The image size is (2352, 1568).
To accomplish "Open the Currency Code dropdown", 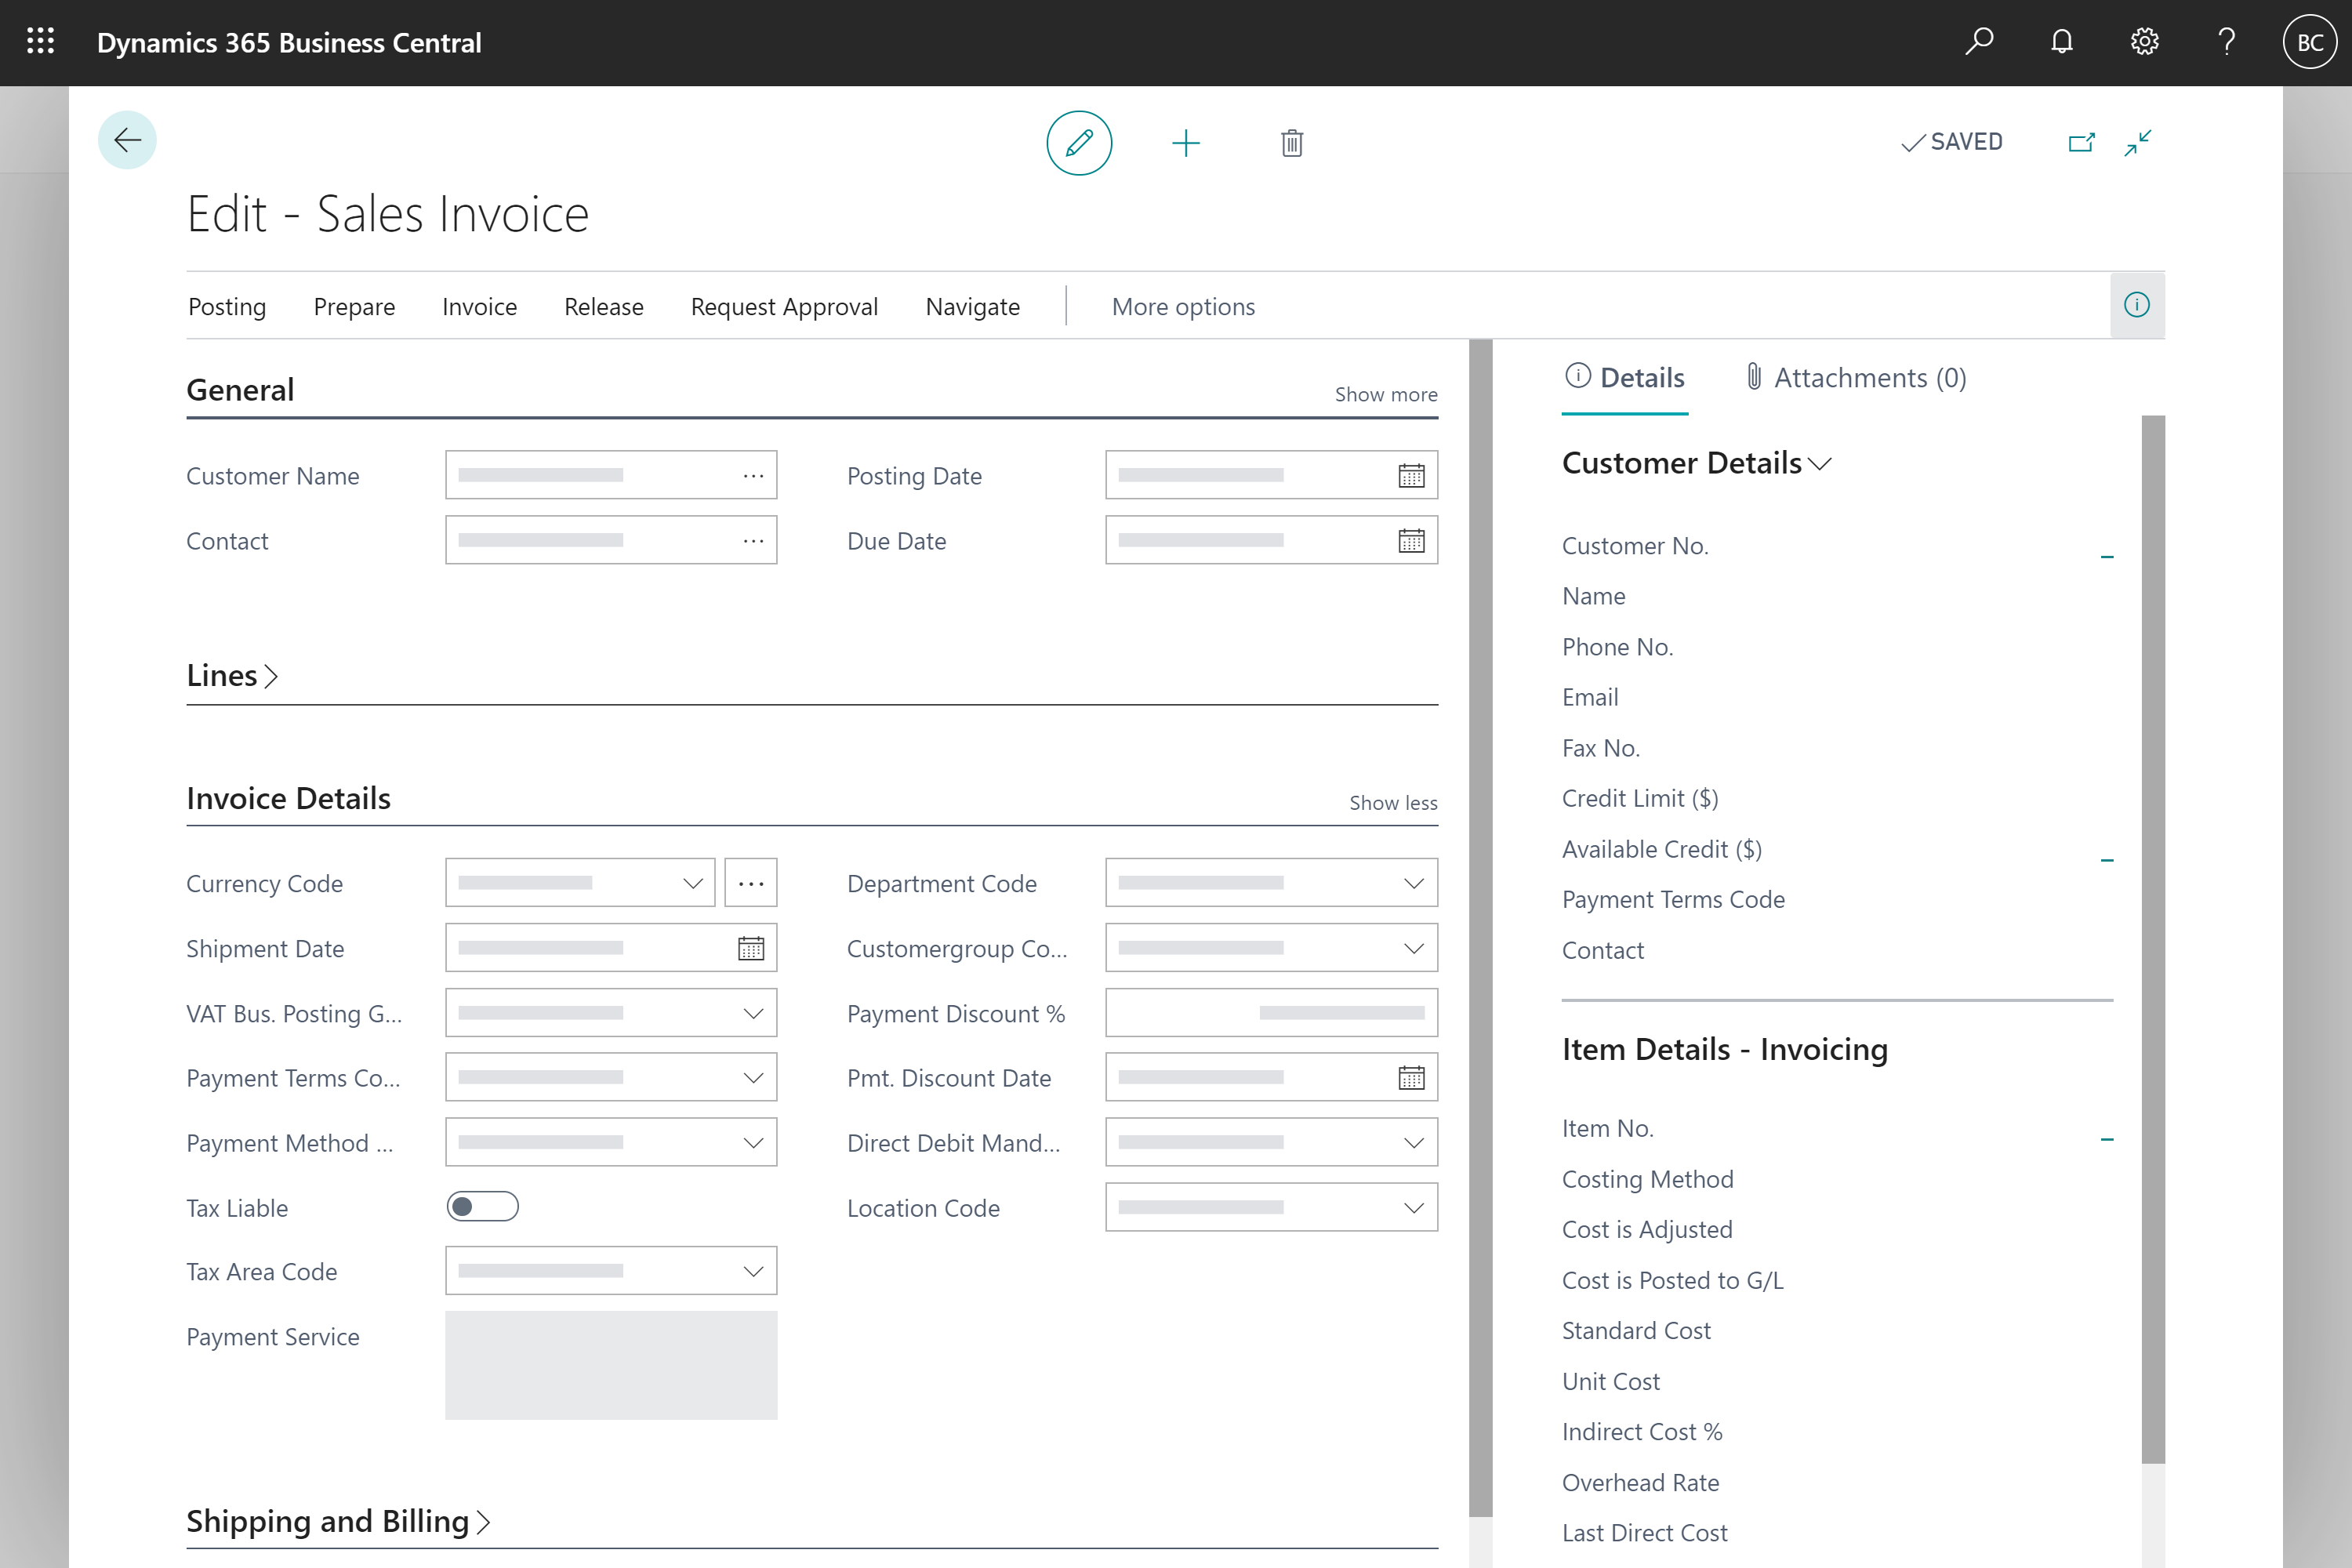I will (x=695, y=882).
